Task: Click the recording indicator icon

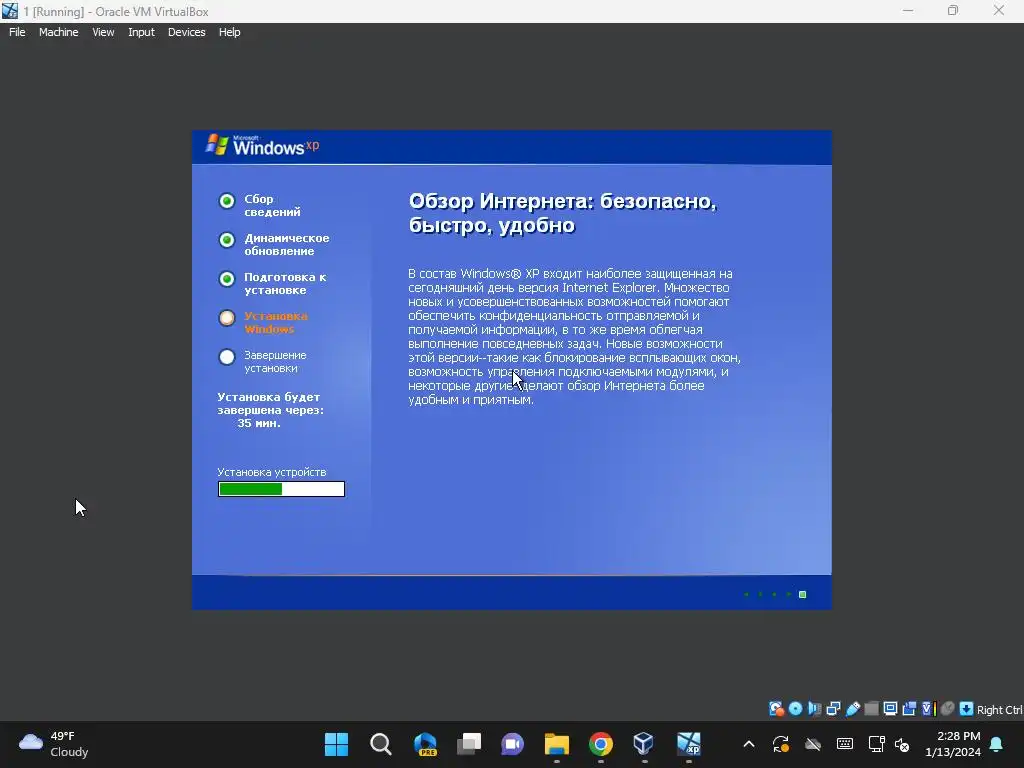Action: tap(909, 709)
